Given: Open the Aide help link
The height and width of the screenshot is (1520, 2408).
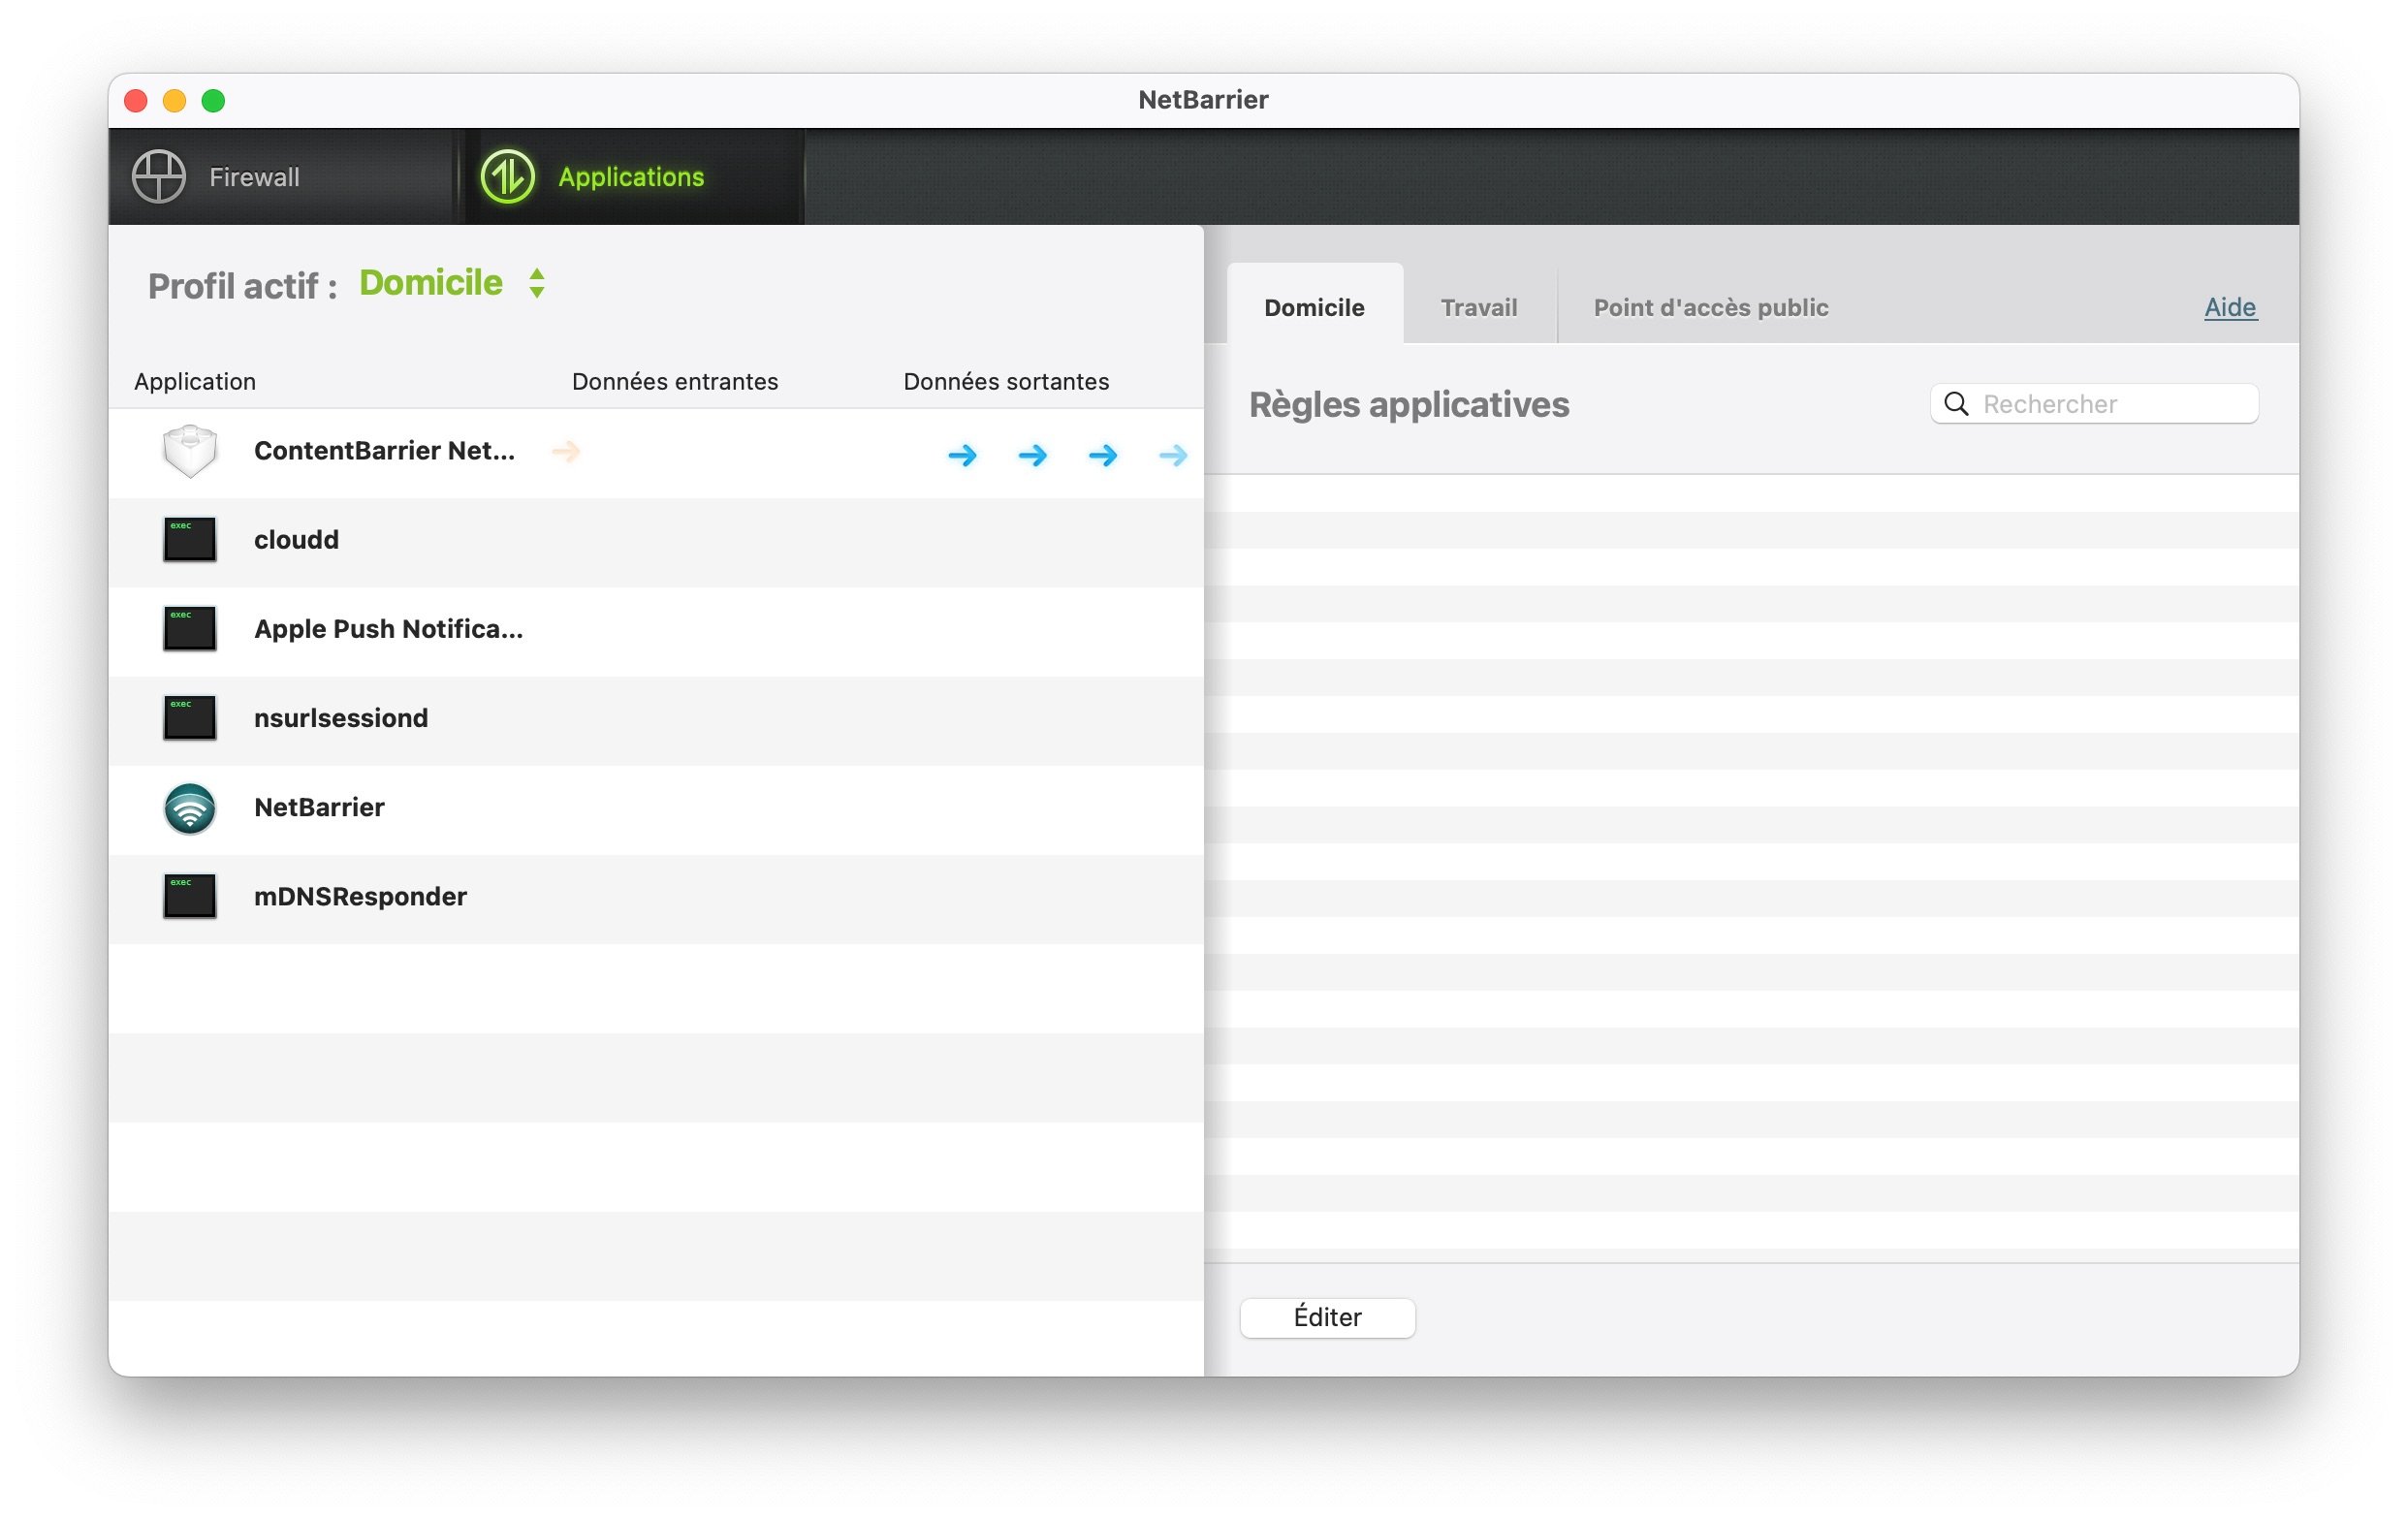Looking at the screenshot, I should pos(2229,307).
